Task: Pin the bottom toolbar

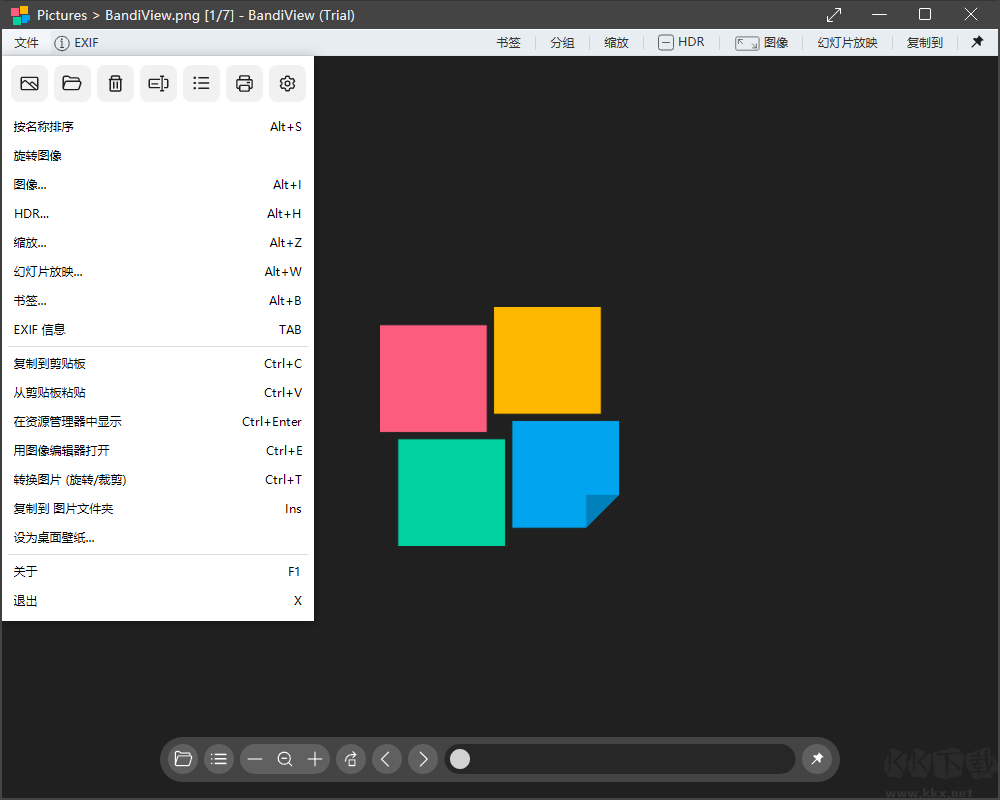Action: point(818,759)
